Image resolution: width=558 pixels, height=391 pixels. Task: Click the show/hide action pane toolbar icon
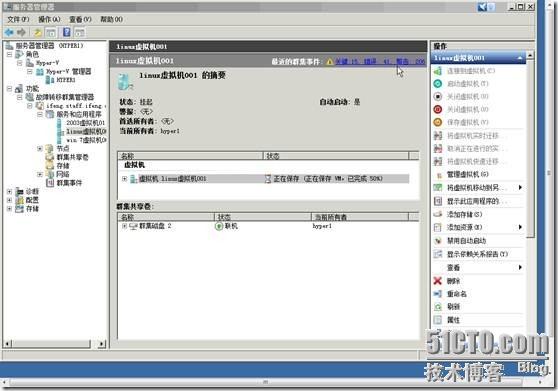[80, 33]
